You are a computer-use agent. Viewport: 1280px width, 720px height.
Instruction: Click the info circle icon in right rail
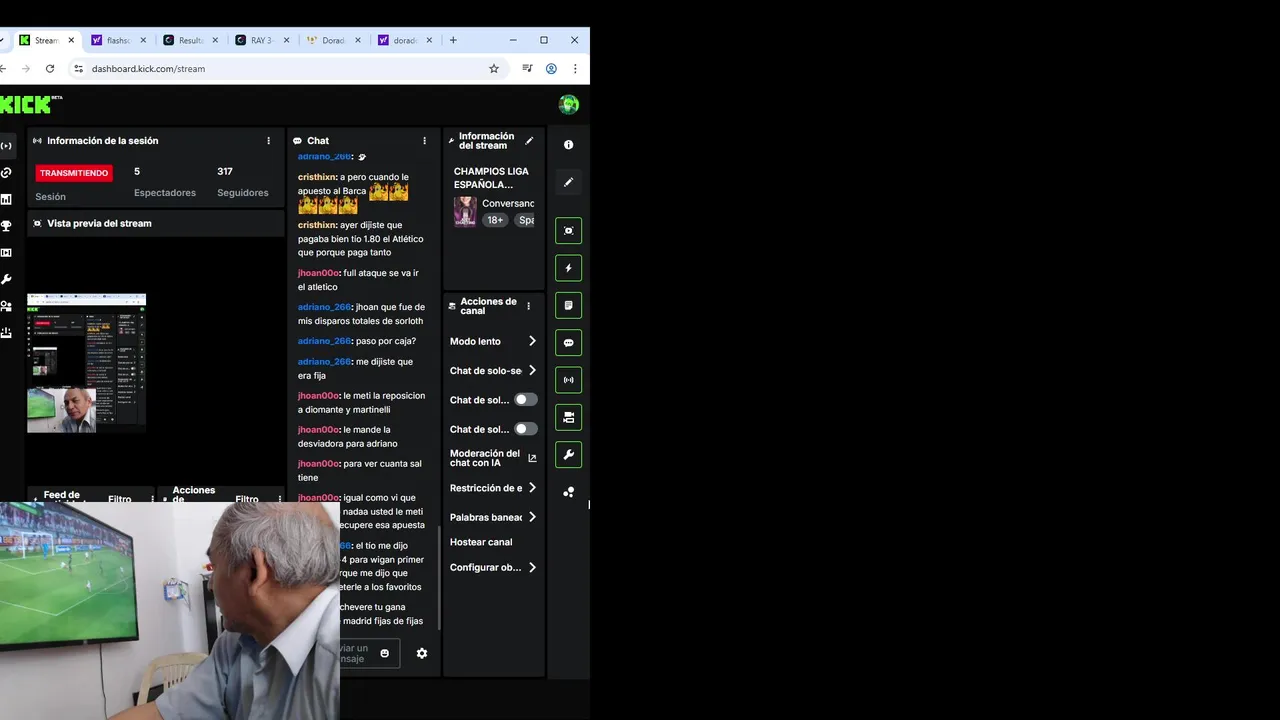point(568,145)
